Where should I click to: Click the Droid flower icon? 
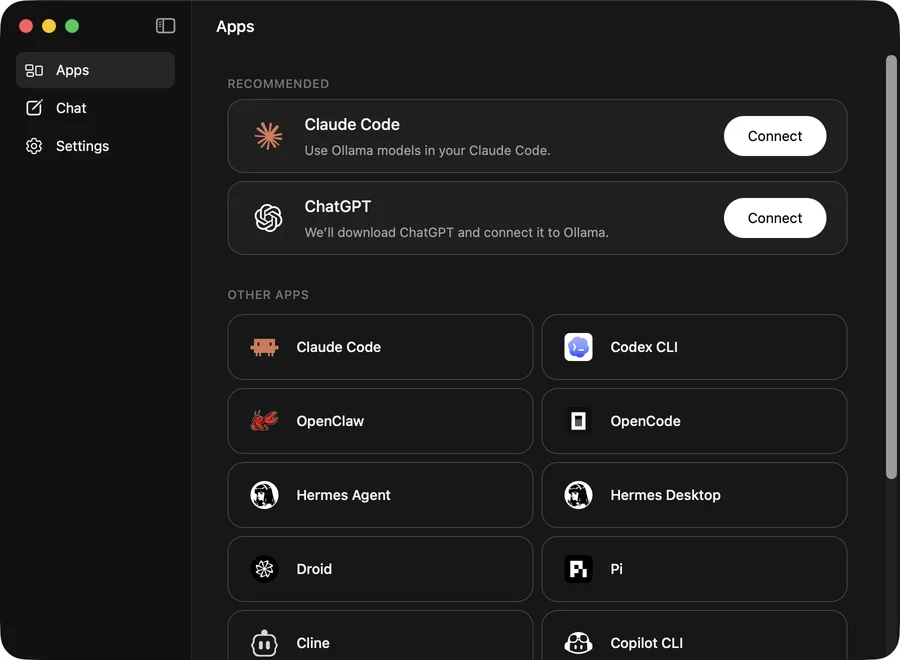pyautogui.click(x=265, y=569)
